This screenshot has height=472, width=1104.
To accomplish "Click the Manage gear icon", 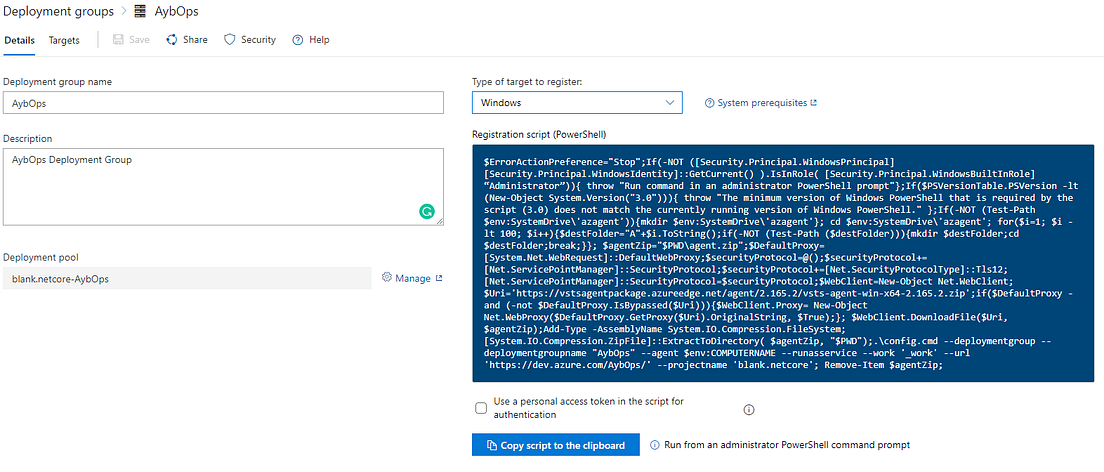I will click(x=387, y=278).
